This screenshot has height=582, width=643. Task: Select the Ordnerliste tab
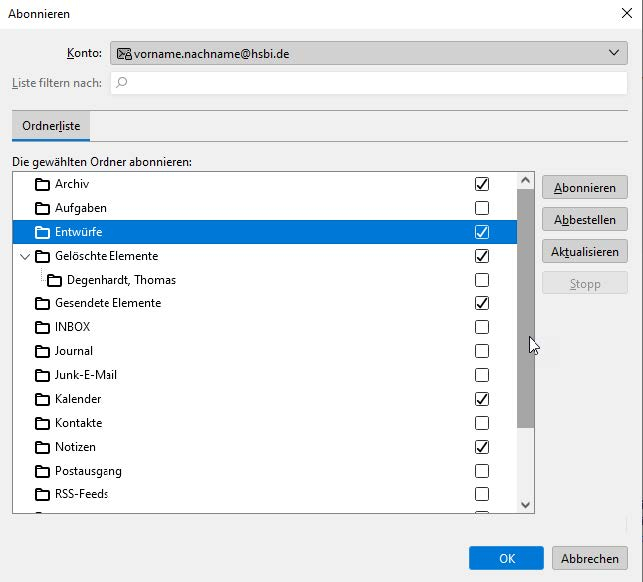tap(51, 126)
